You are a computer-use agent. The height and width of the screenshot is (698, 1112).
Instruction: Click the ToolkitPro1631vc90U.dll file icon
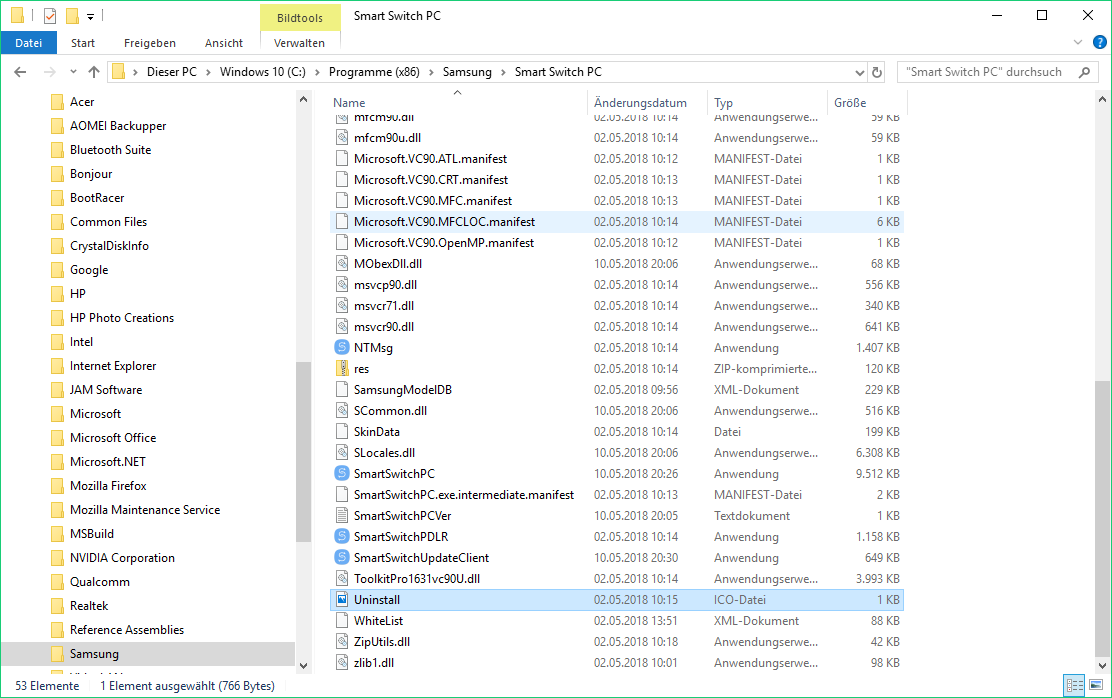point(342,579)
